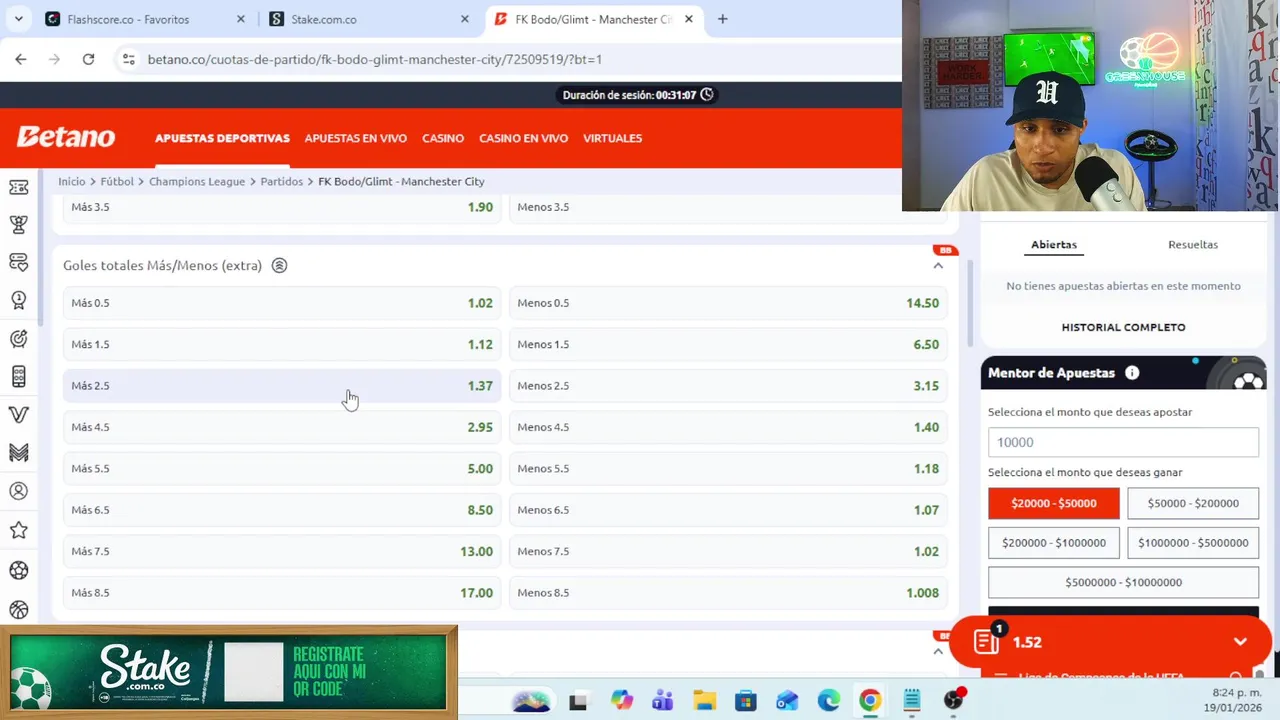This screenshot has width=1280, height=720.
Task: Open APUESTAS EN VIVO menu
Action: point(355,138)
